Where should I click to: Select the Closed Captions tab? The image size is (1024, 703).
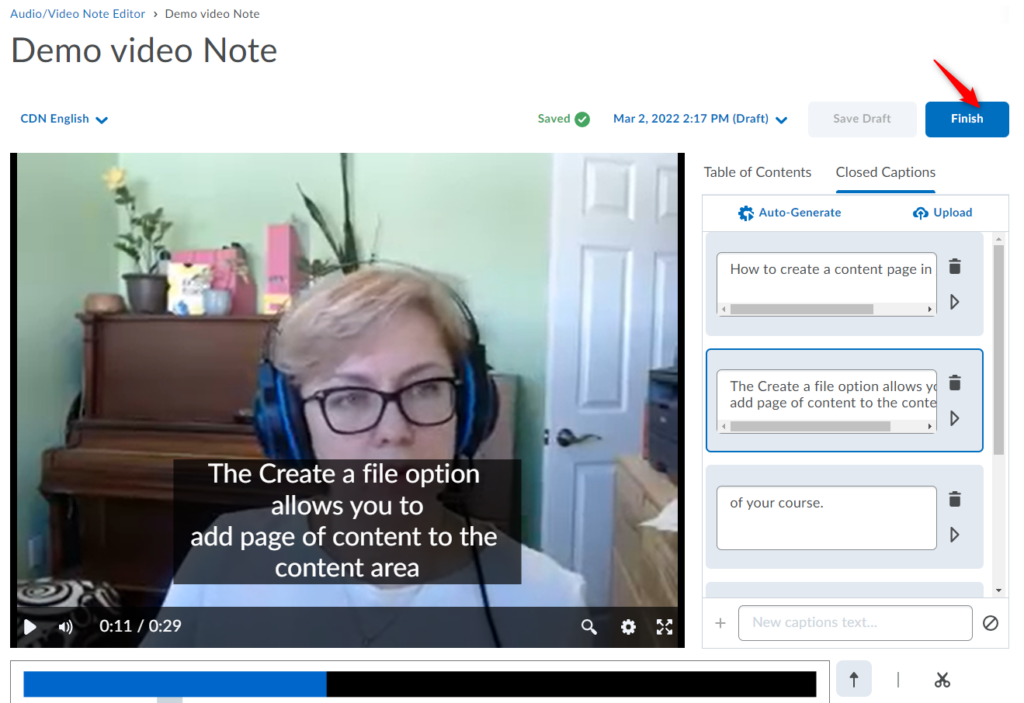tap(885, 172)
